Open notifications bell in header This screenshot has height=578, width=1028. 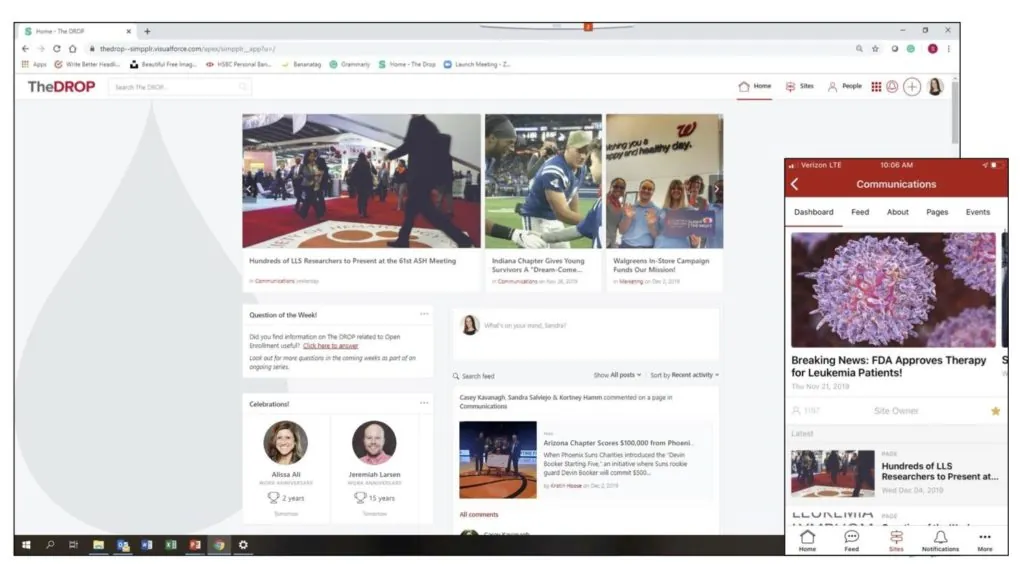tap(892, 87)
